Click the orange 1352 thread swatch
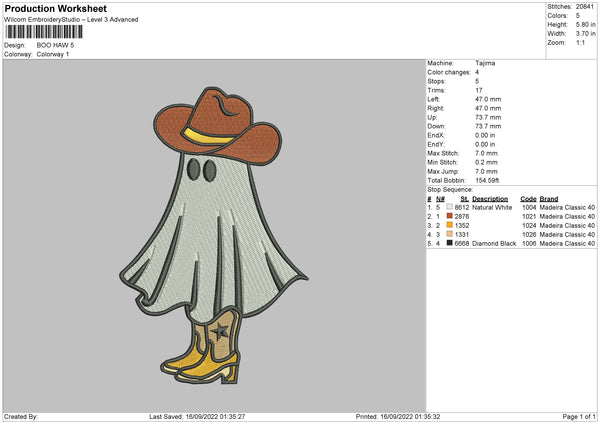 (x=450, y=225)
